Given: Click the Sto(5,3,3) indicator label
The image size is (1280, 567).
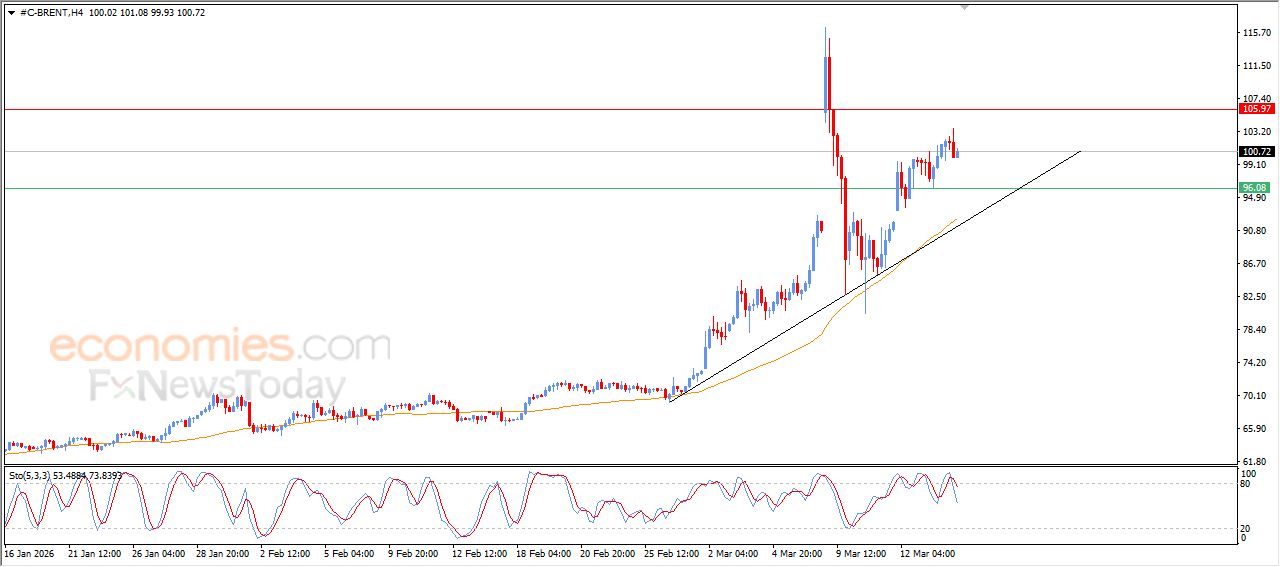Looking at the screenshot, I should (x=30, y=475).
